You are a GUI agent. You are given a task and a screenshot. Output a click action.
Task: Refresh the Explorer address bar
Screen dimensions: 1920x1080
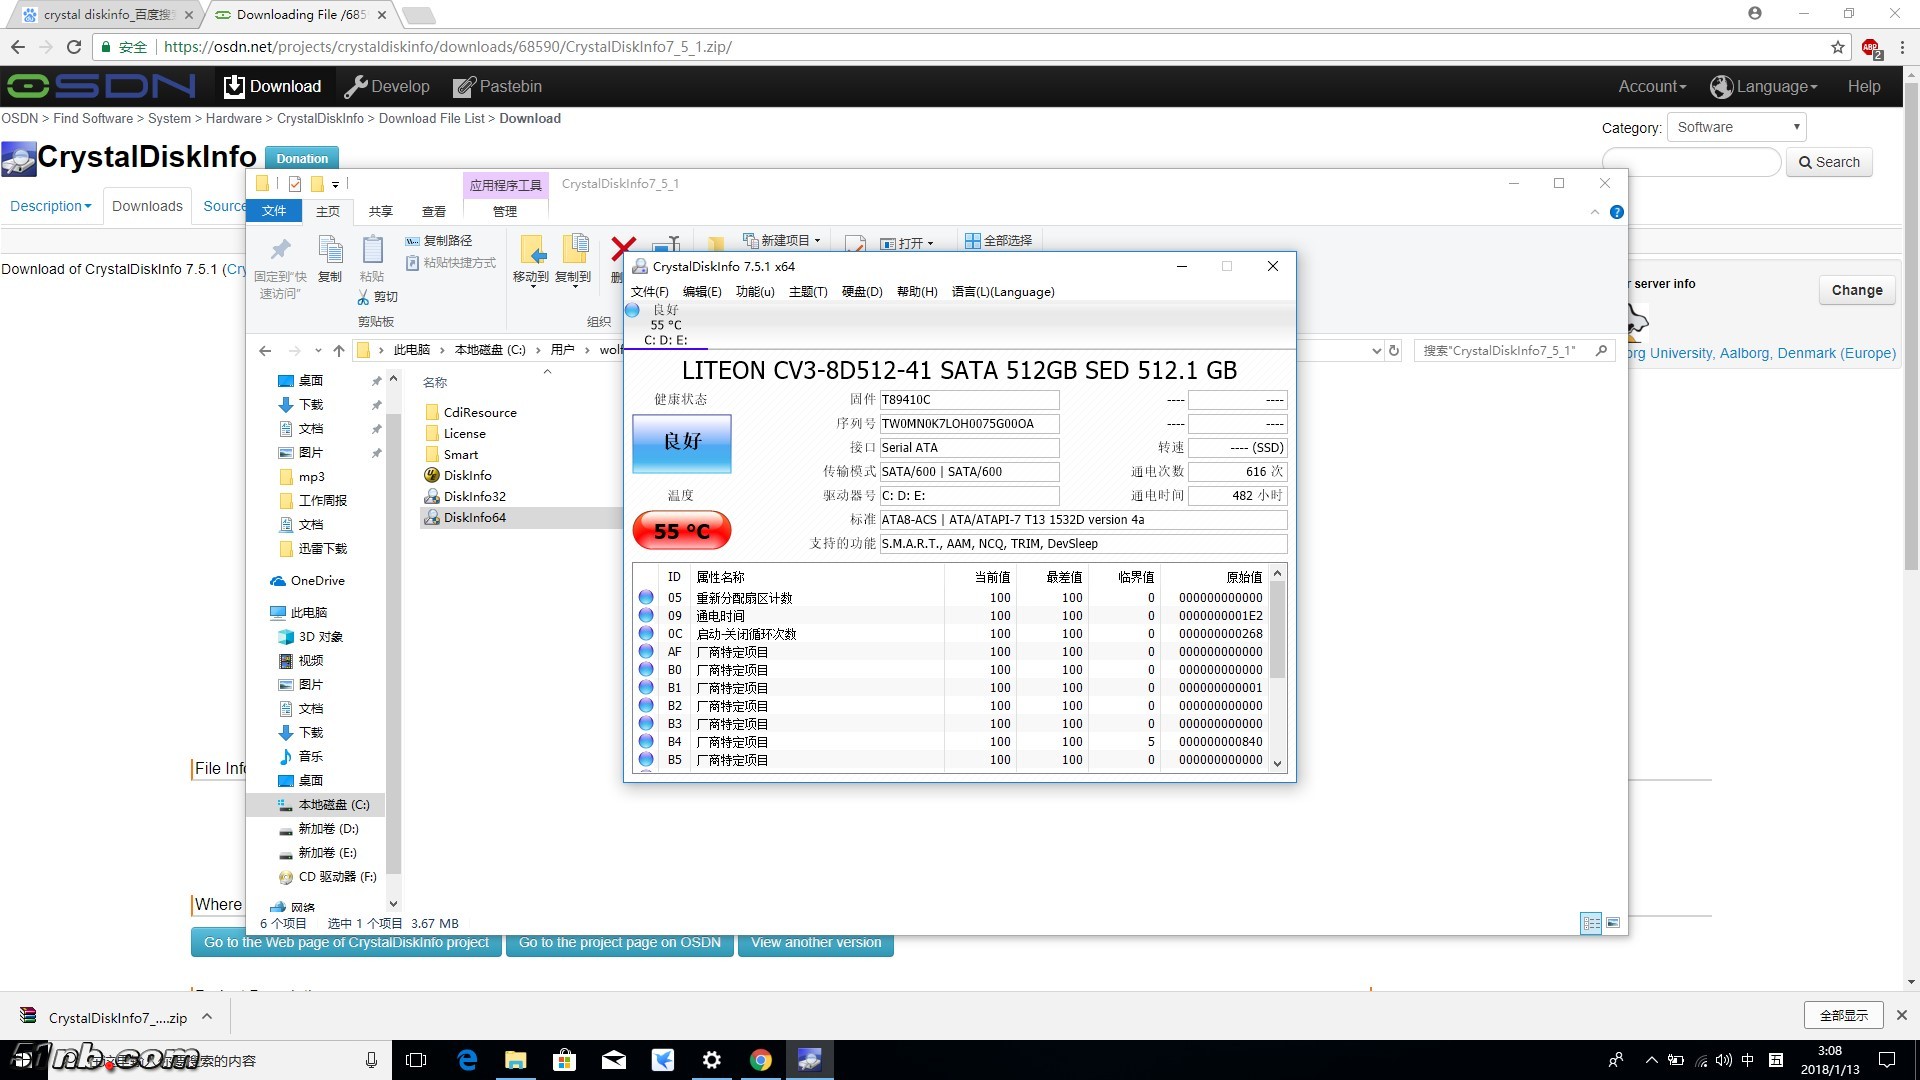point(1394,351)
